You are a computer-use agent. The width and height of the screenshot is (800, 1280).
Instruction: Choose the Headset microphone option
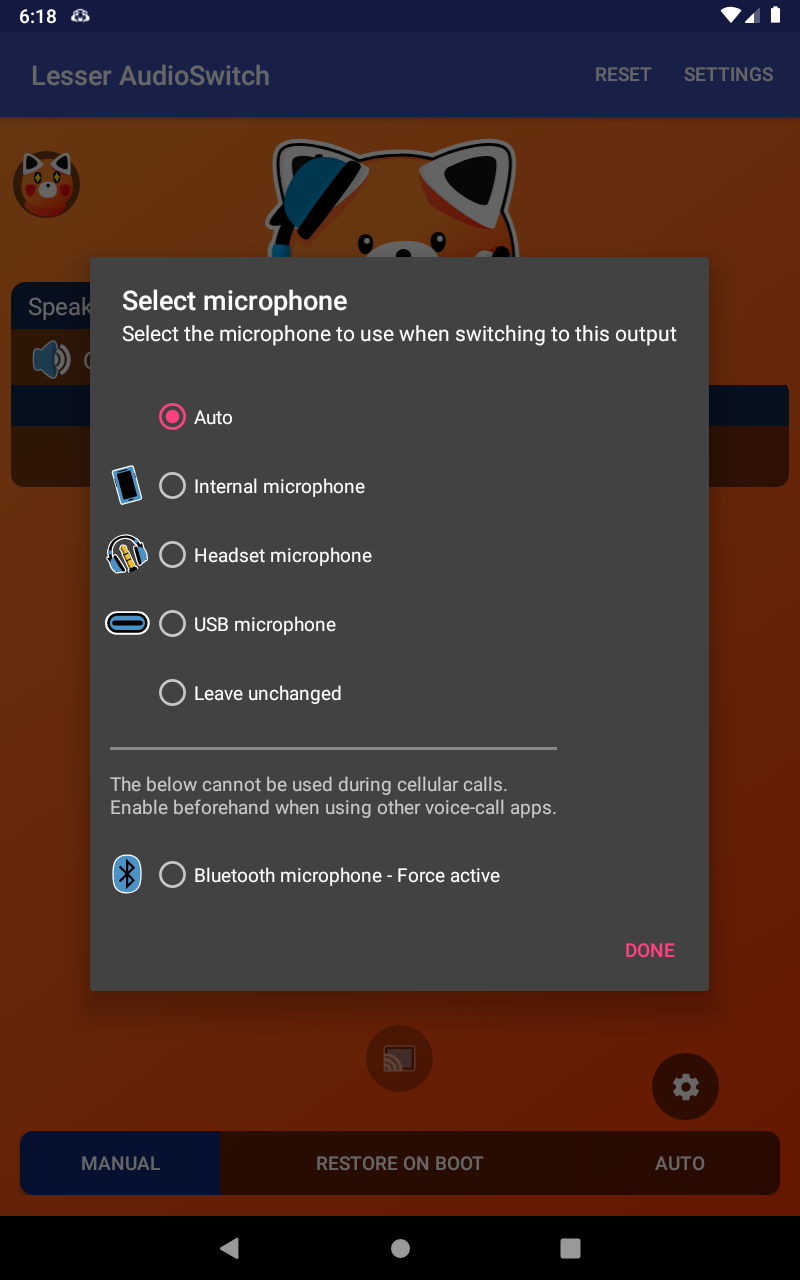click(173, 555)
